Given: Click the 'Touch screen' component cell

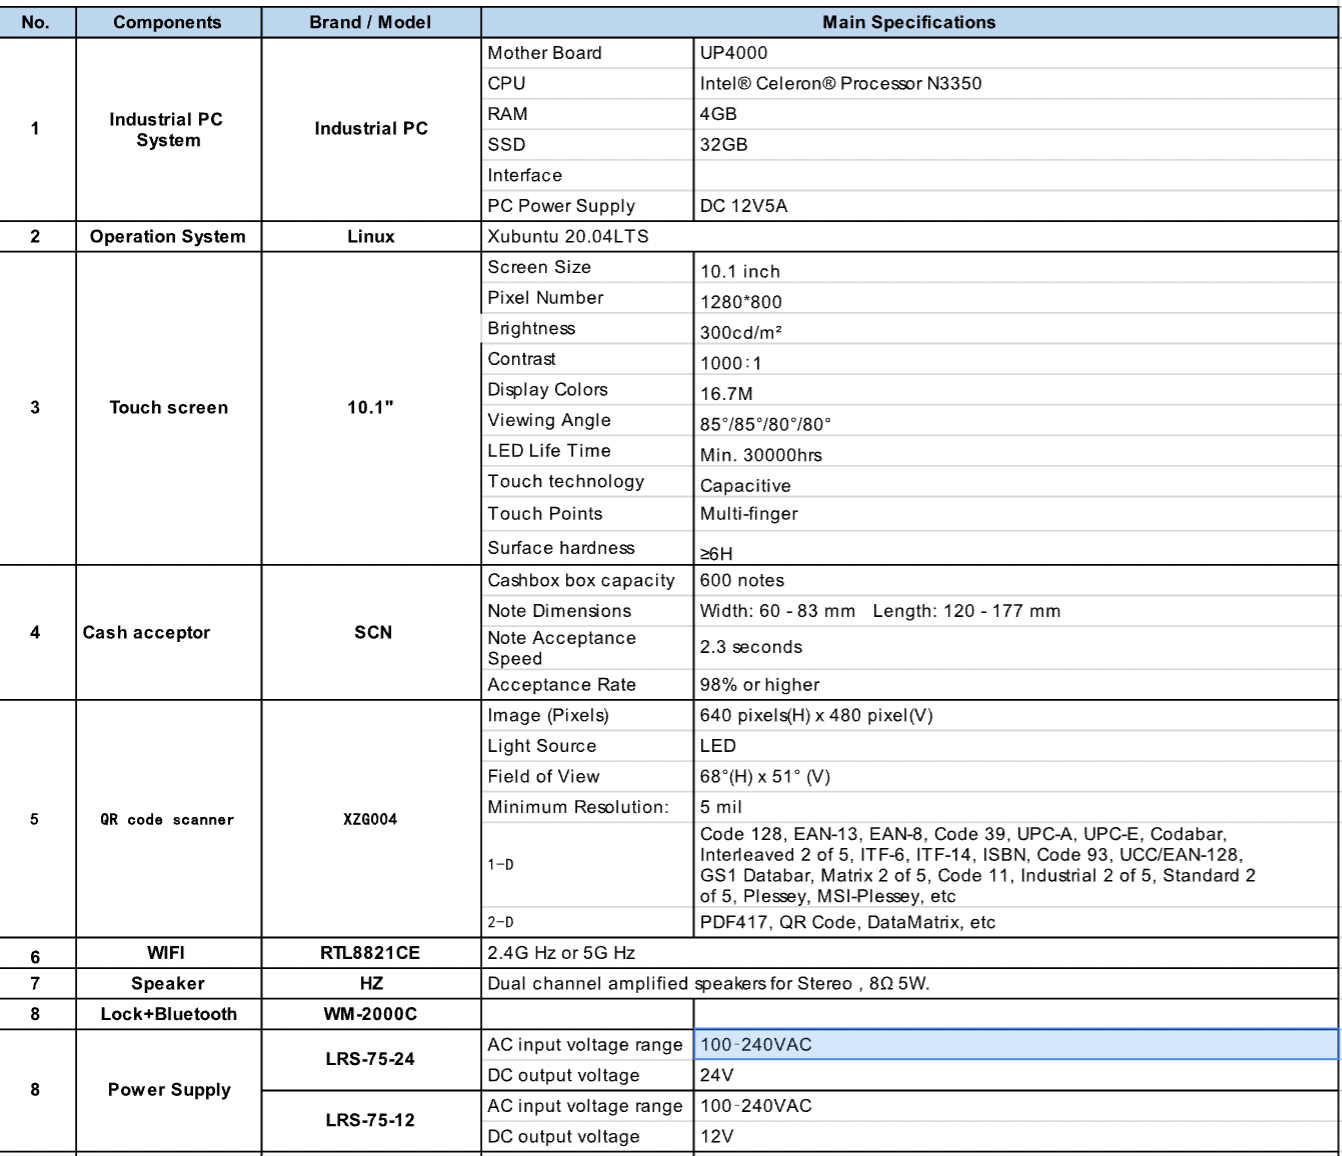Looking at the screenshot, I should click(168, 408).
